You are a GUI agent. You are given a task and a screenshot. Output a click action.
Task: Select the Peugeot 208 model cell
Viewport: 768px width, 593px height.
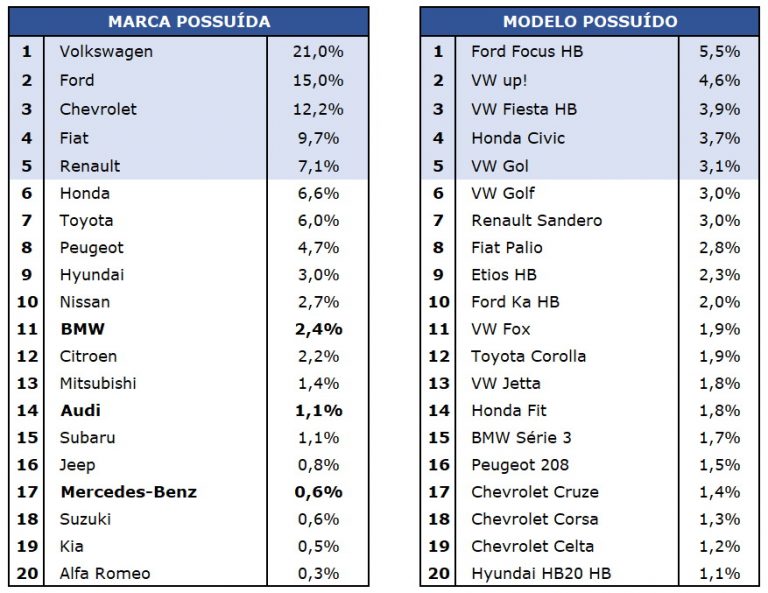[520, 464]
